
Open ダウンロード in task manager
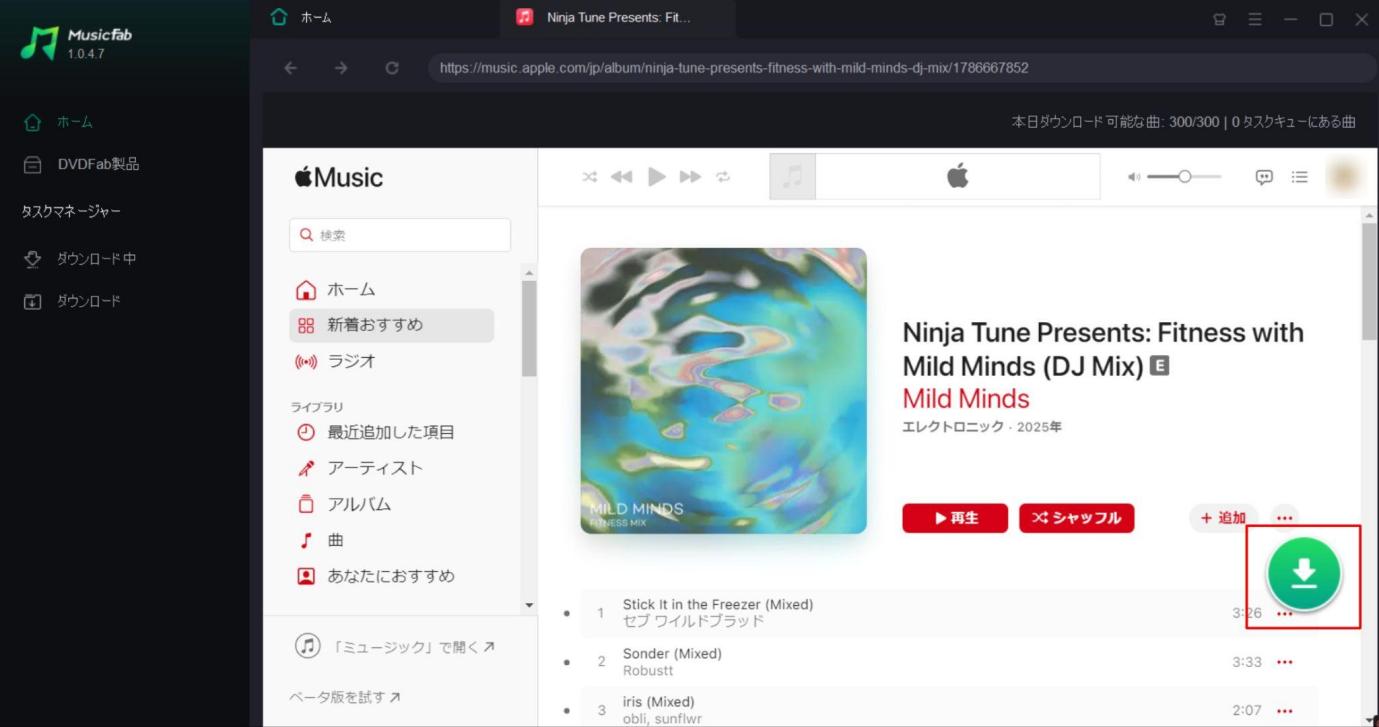(72, 301)
